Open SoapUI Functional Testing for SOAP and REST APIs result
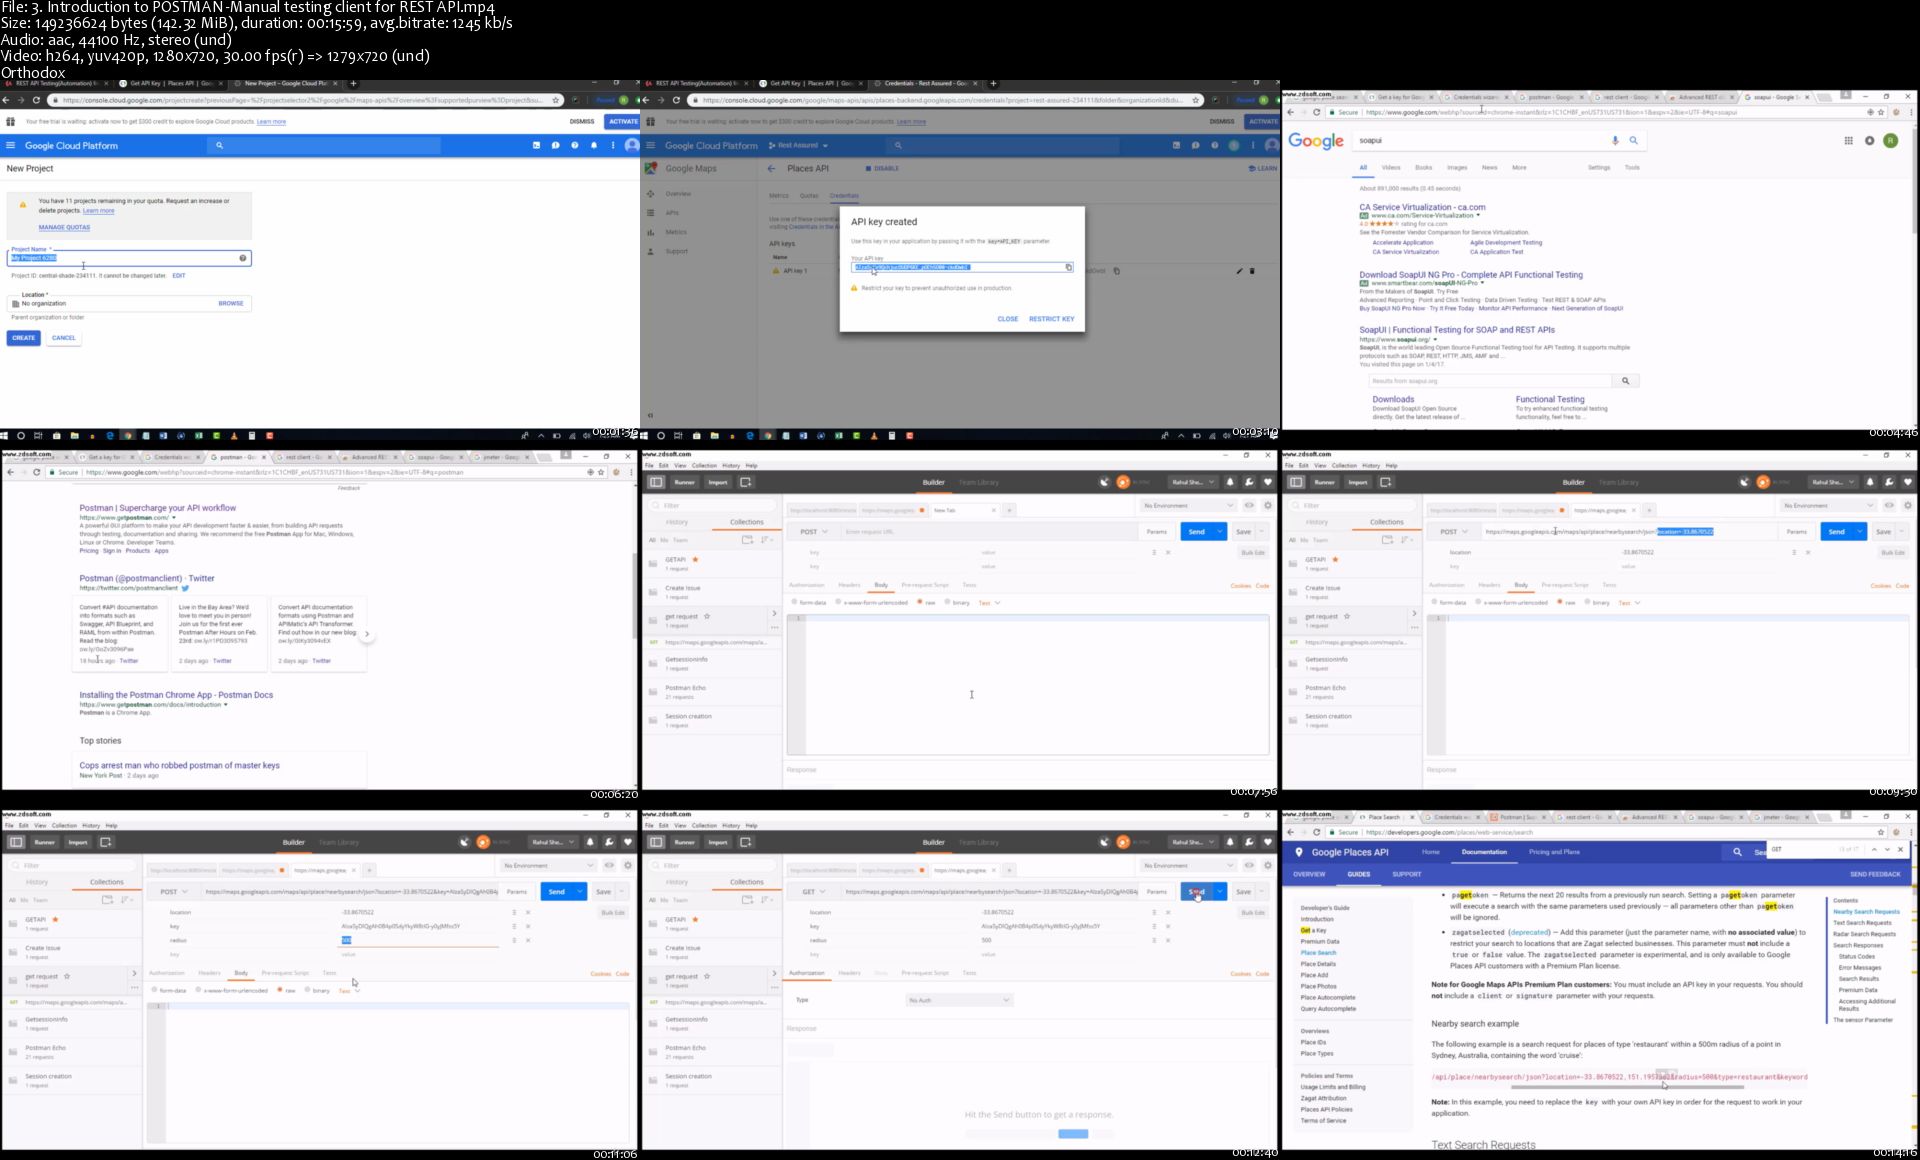The height and width of the screenshot is (1160, 1920). pyautogui.click(x=1456, y=329)
